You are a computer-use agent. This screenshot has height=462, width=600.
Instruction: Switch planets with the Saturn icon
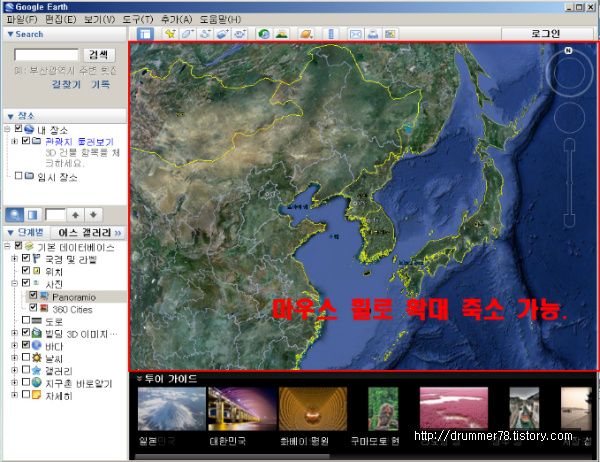(306, 34)
